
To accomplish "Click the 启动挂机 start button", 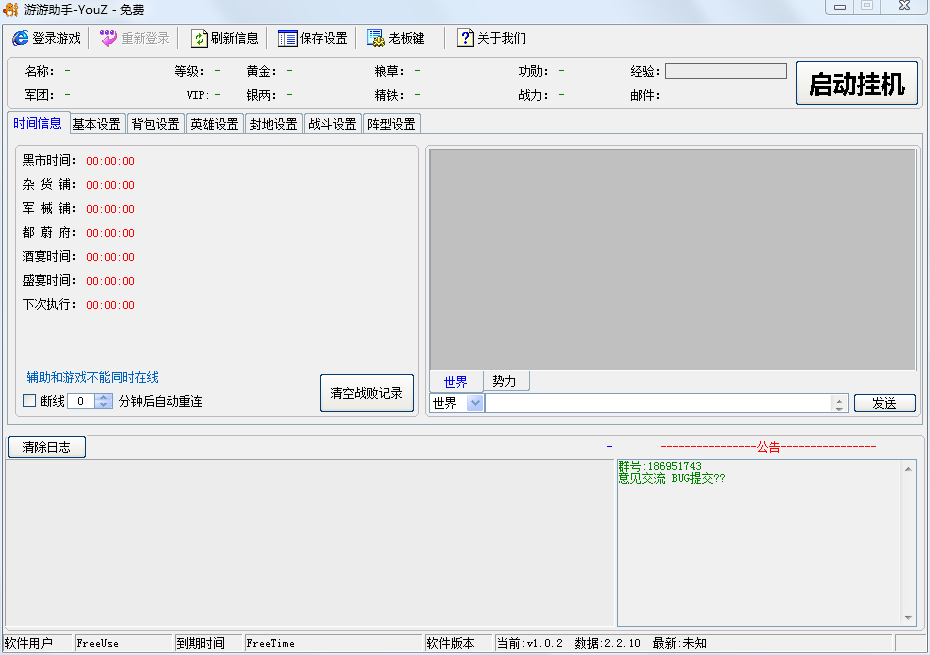I will pyautogui.click(x=857, y=84).
